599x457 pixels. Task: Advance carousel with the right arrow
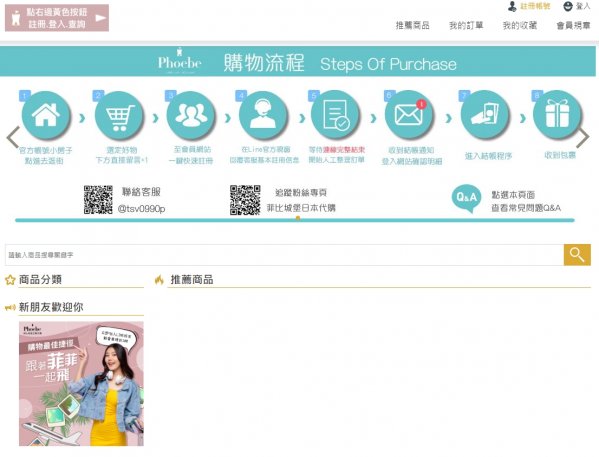583,138
